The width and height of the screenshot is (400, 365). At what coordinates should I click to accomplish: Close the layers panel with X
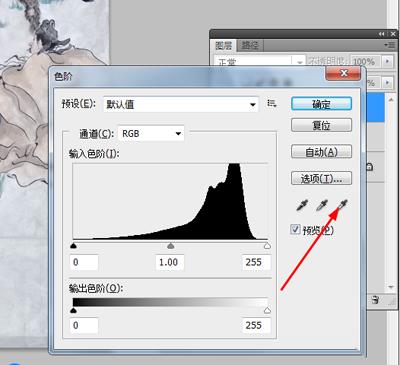(x=393, y=34)
